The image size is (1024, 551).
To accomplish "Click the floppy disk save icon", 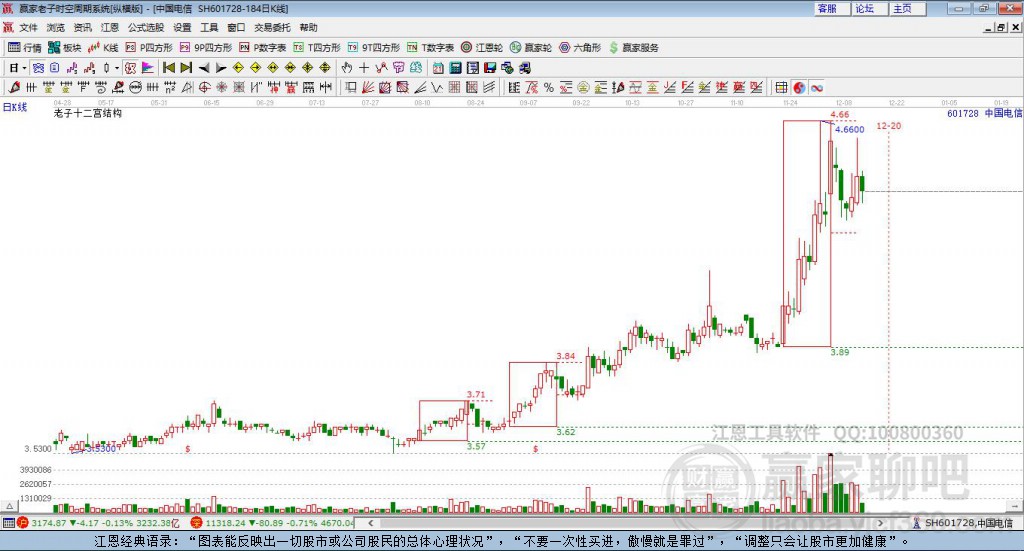I will (490, 68).
